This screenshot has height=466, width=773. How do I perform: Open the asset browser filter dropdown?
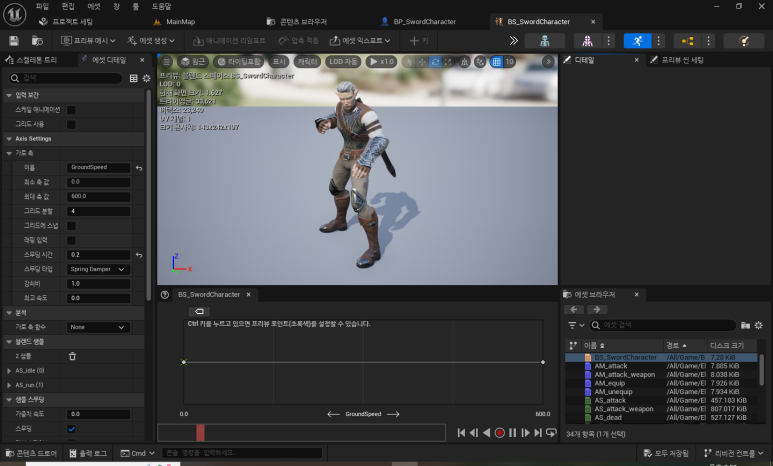click(576, 325)
